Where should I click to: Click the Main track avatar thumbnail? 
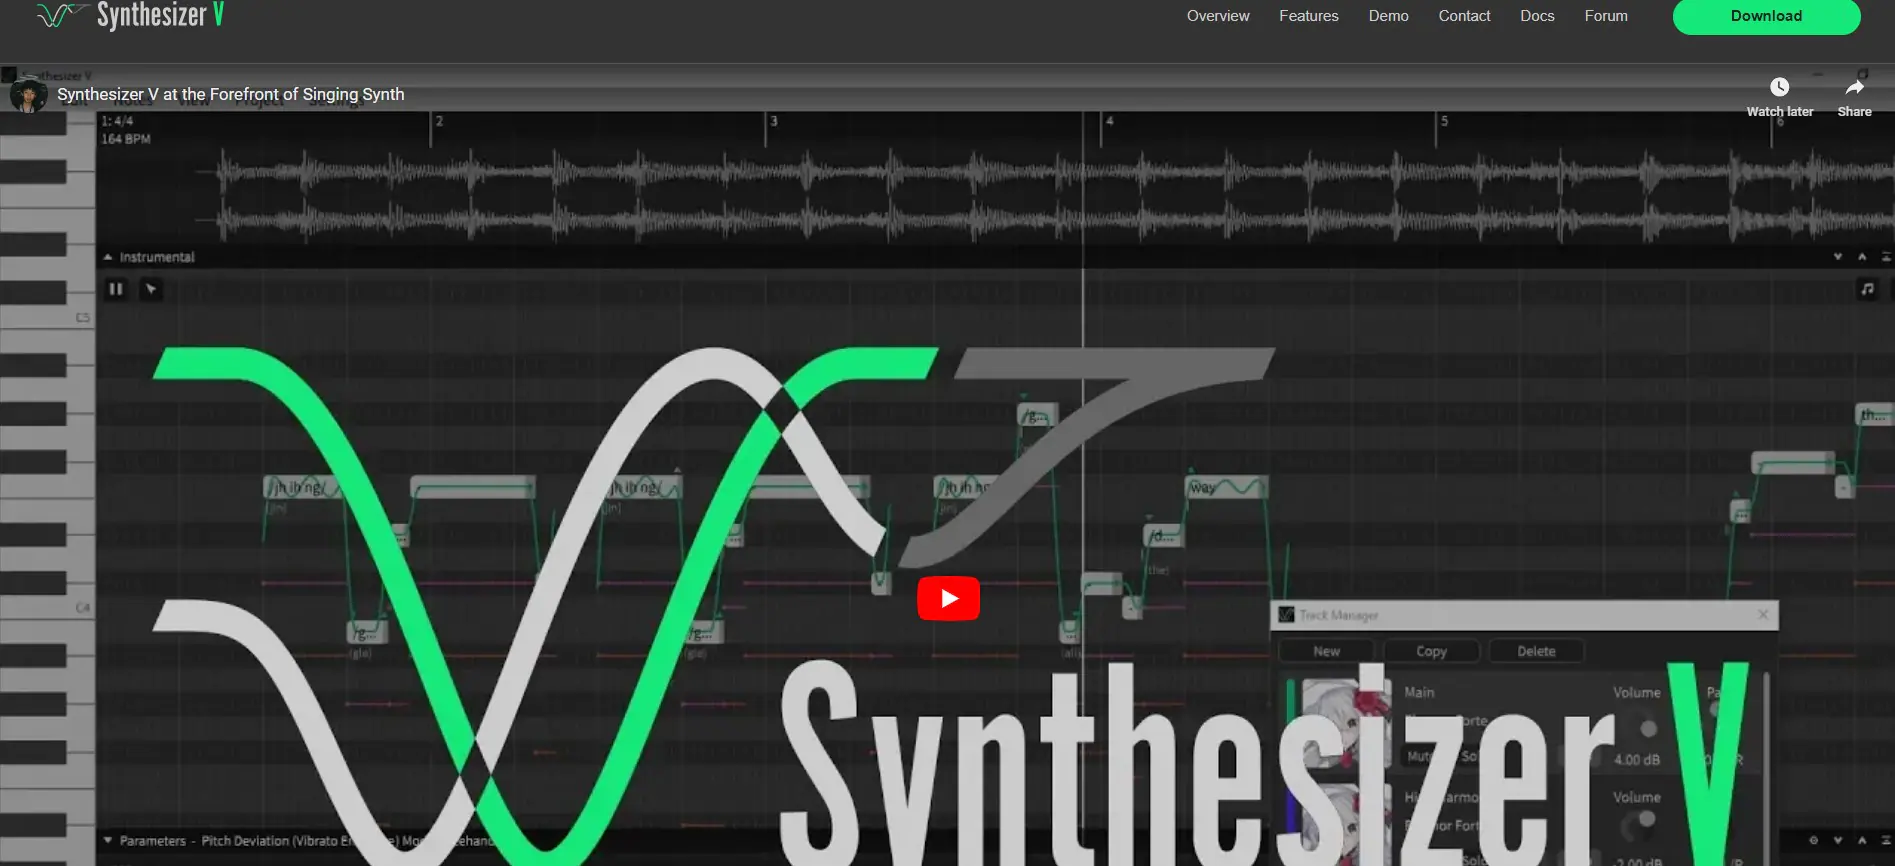coord(1346,724)
